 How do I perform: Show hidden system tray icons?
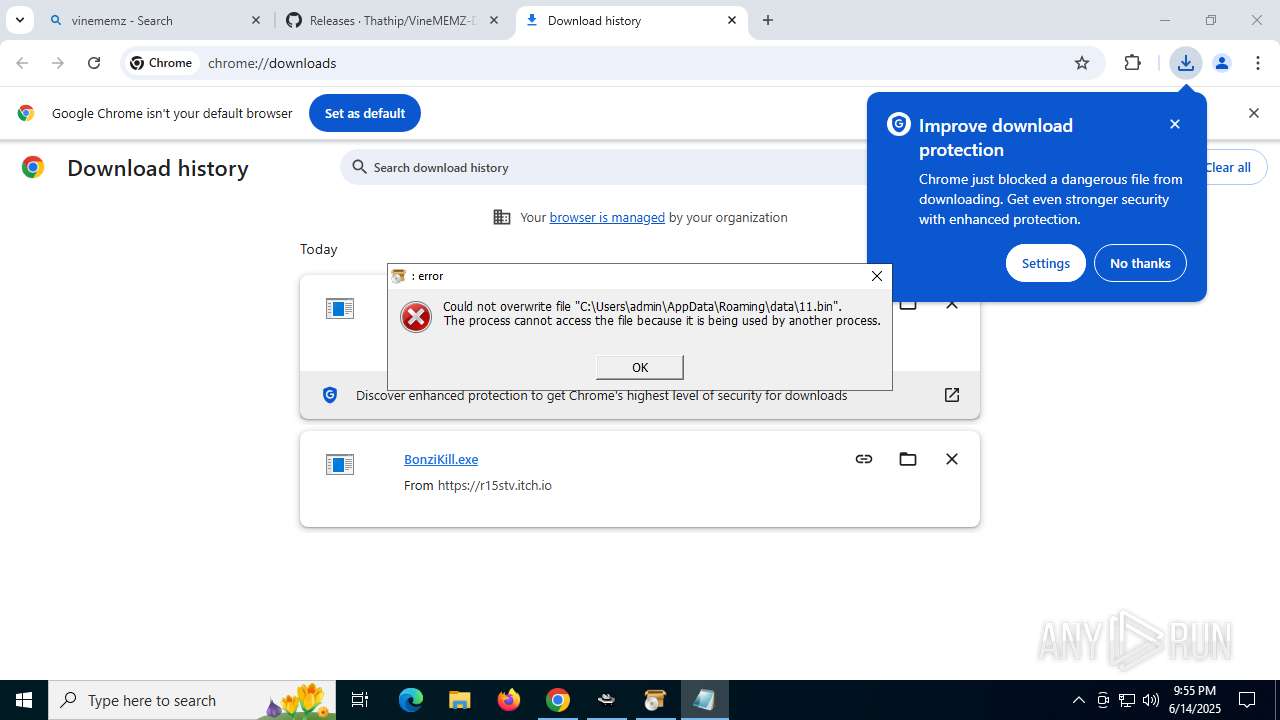coord(1078,700)
